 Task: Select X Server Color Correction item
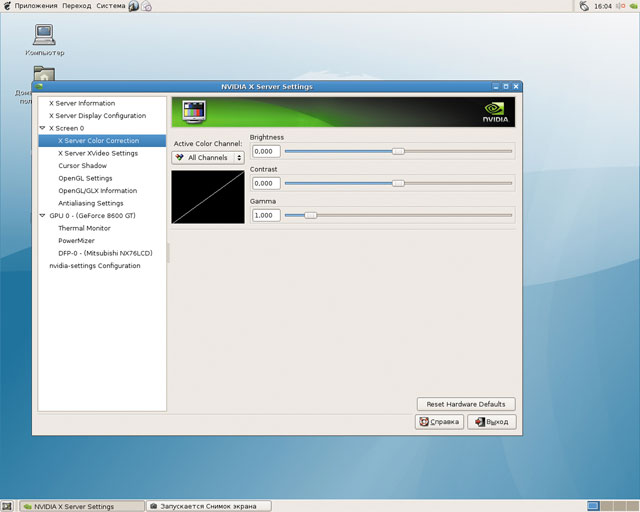click(x=102, y=140)
